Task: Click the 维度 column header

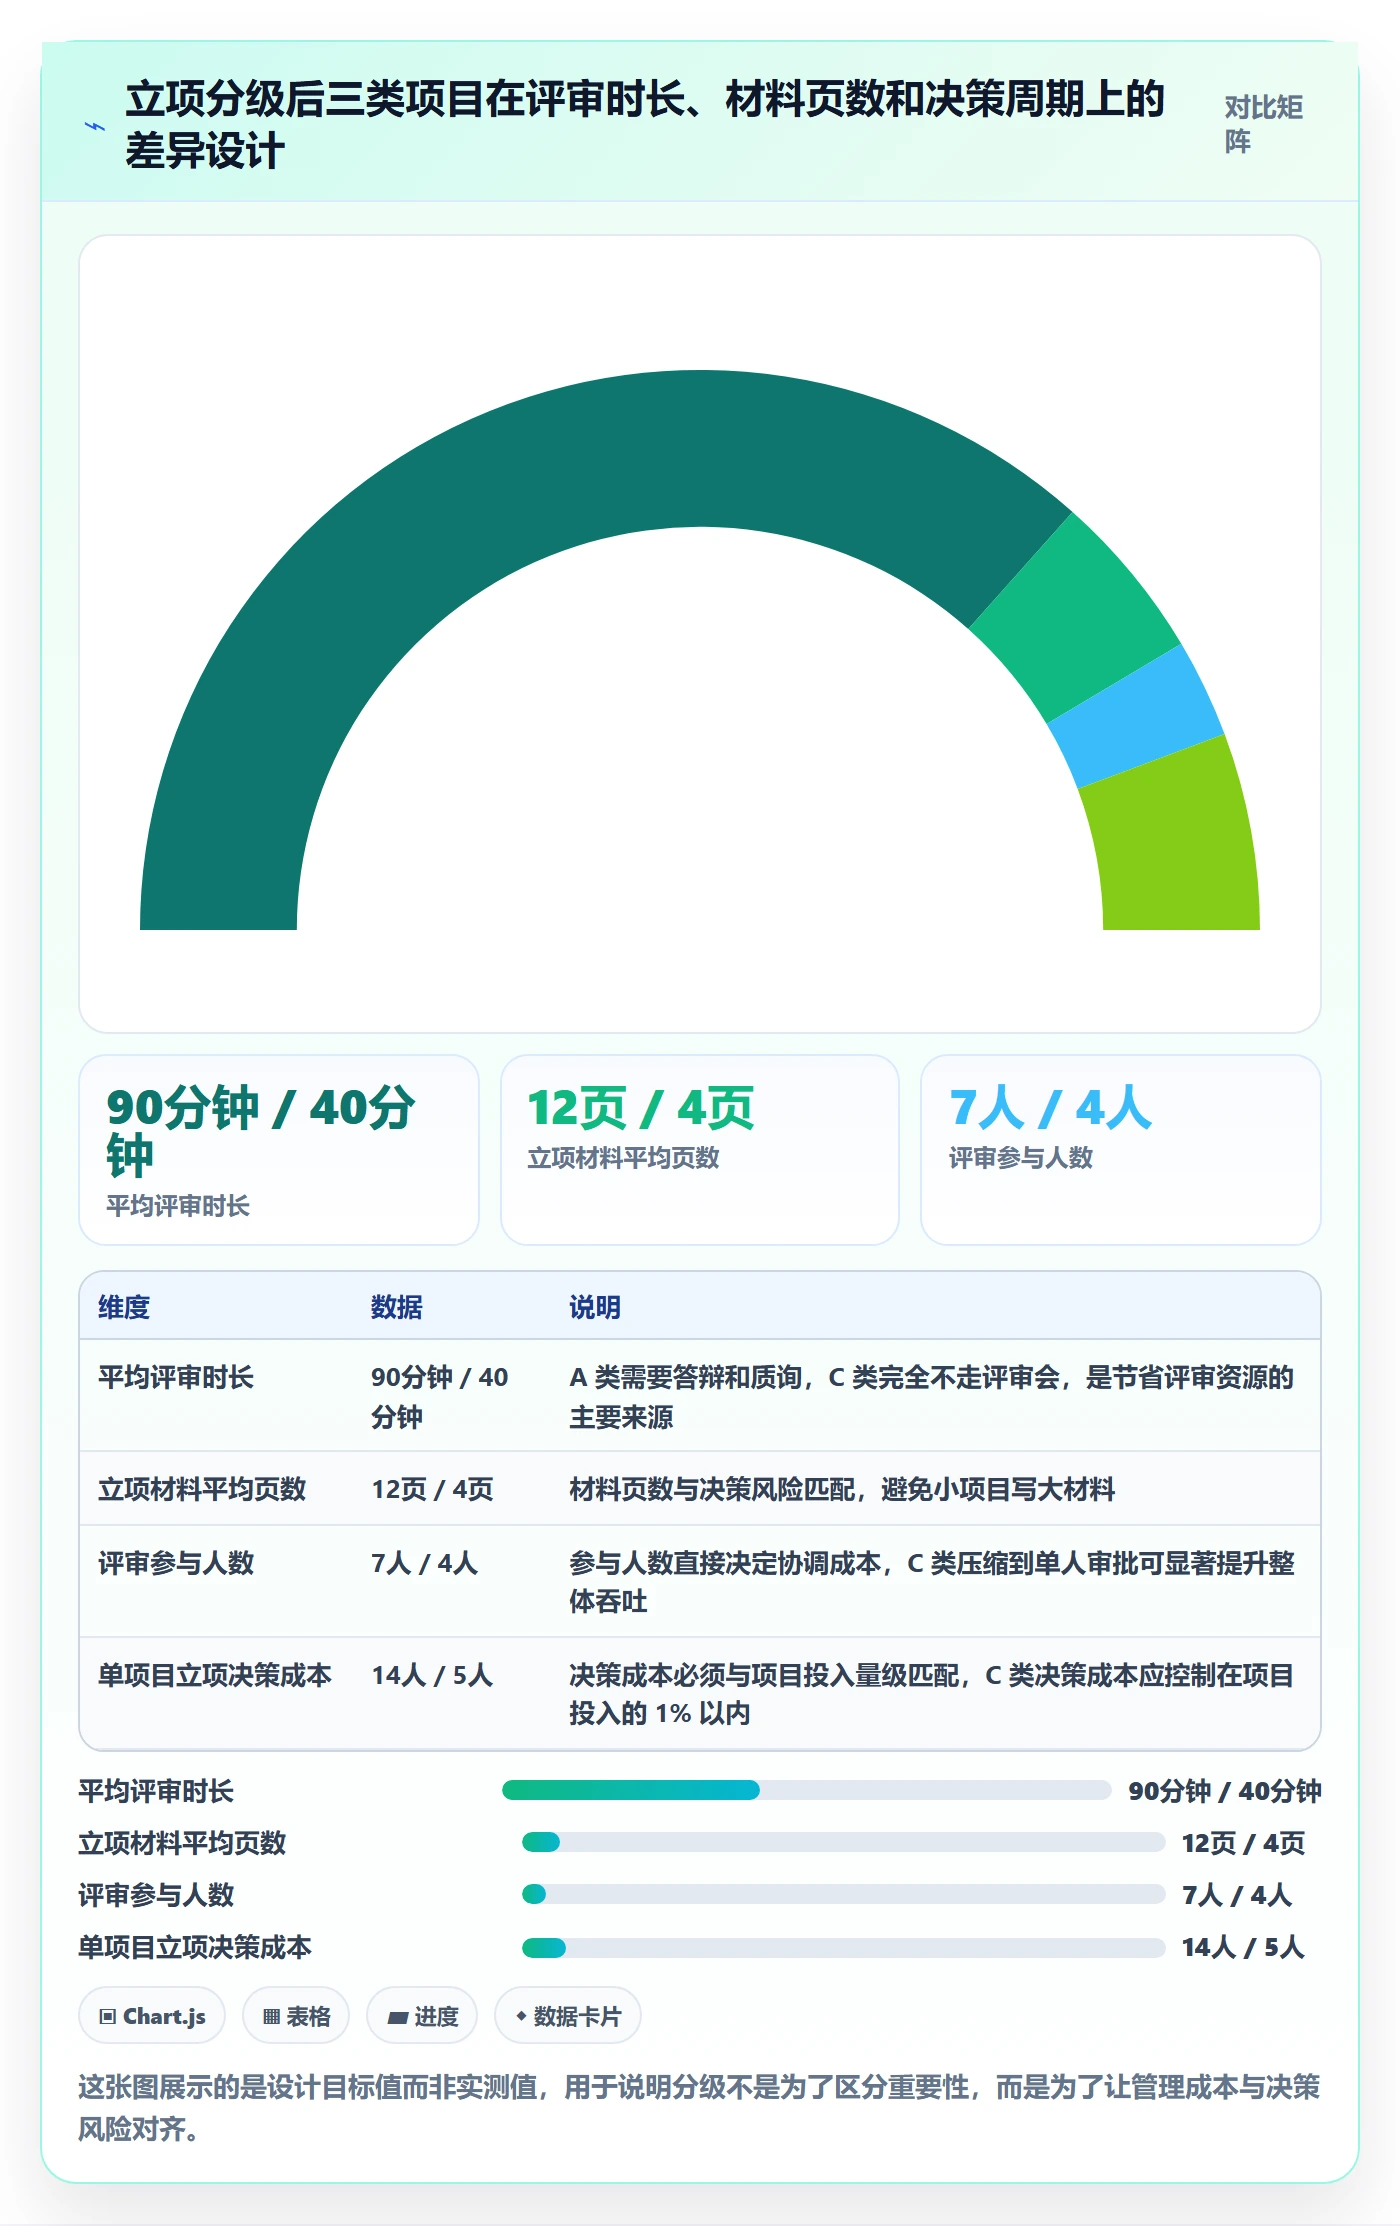Action: point(124,1307)
